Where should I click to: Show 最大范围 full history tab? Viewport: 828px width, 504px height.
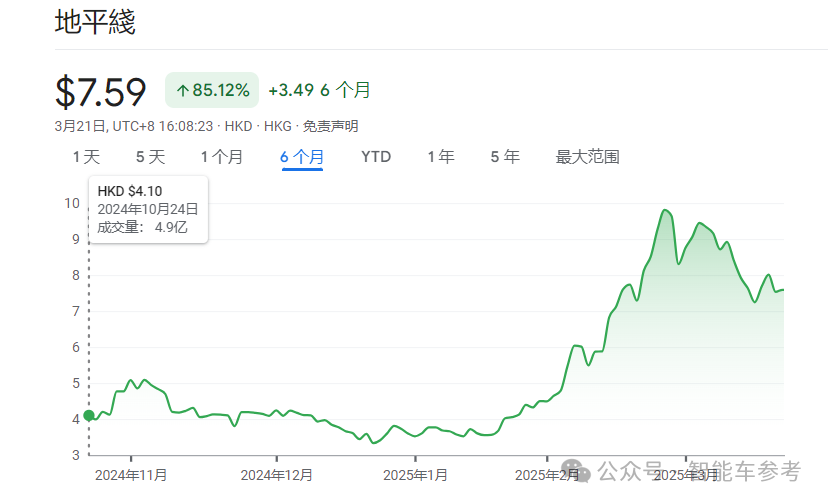click(x=587, y=157)
